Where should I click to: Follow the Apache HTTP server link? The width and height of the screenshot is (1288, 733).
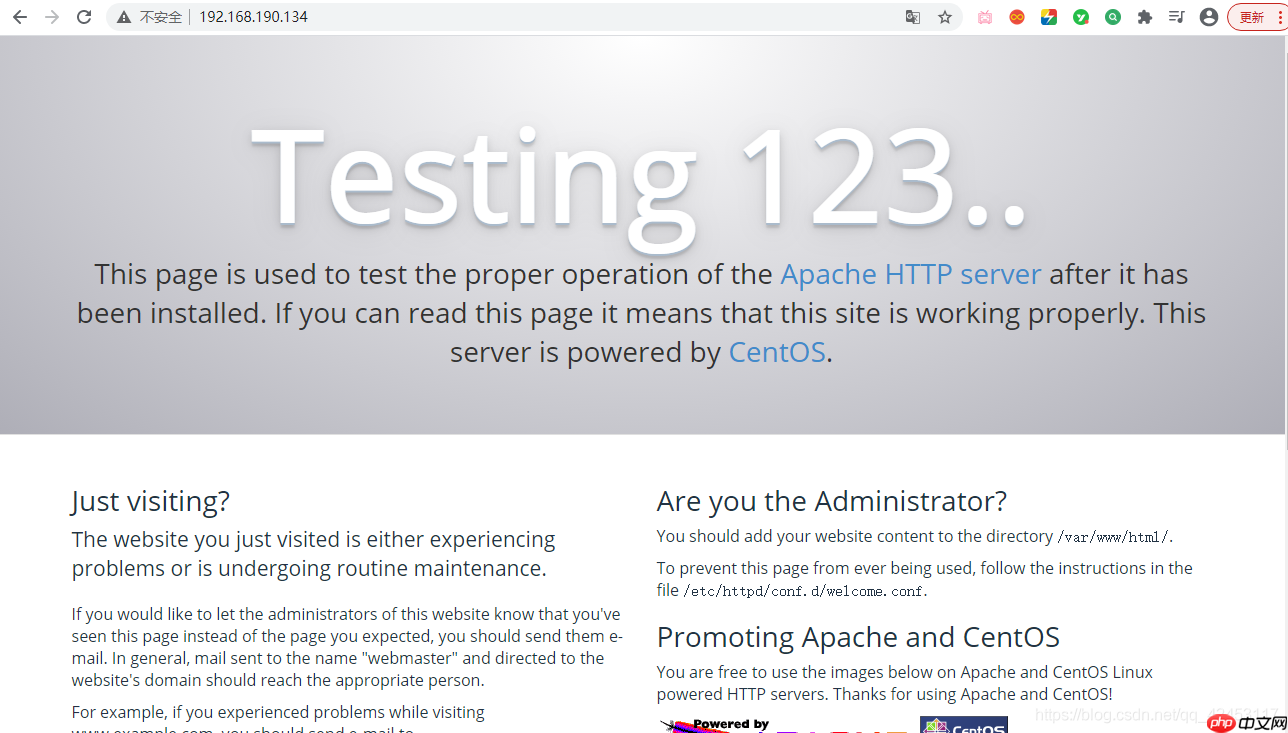click(910, 274)
